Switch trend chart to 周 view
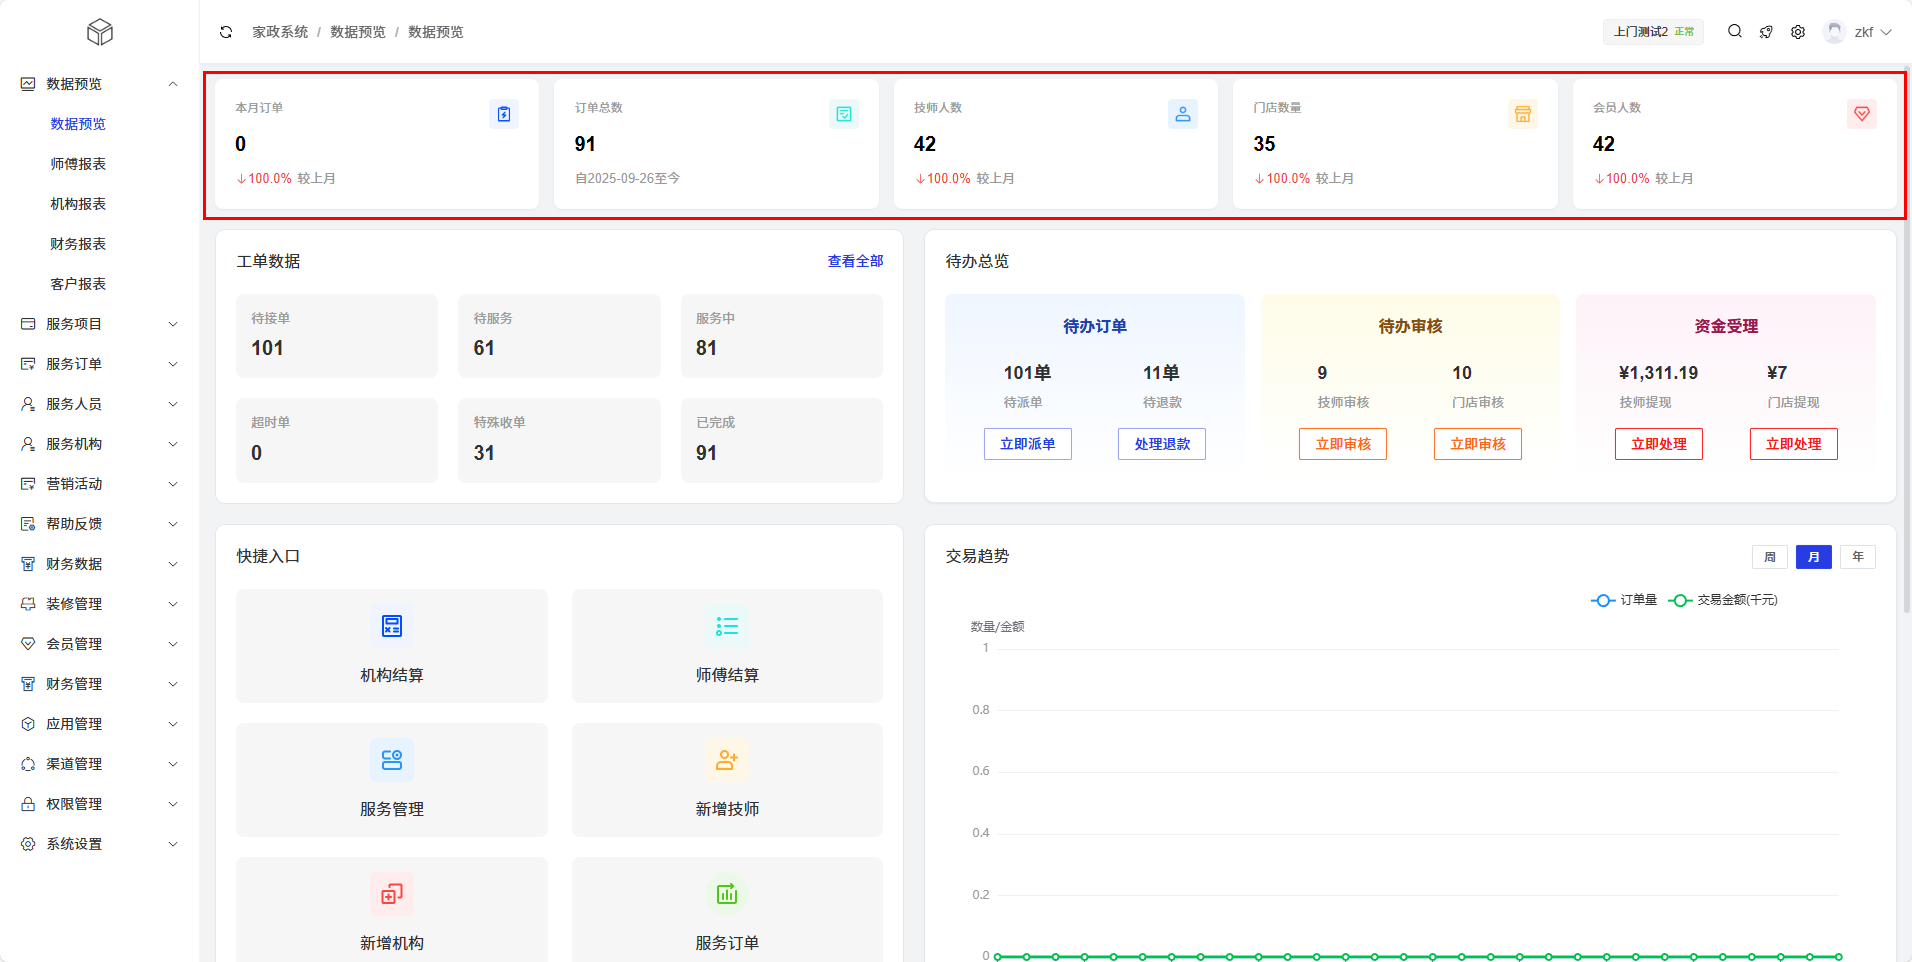Viewport: 1912px width, 962px height. tap(1769, 557)
